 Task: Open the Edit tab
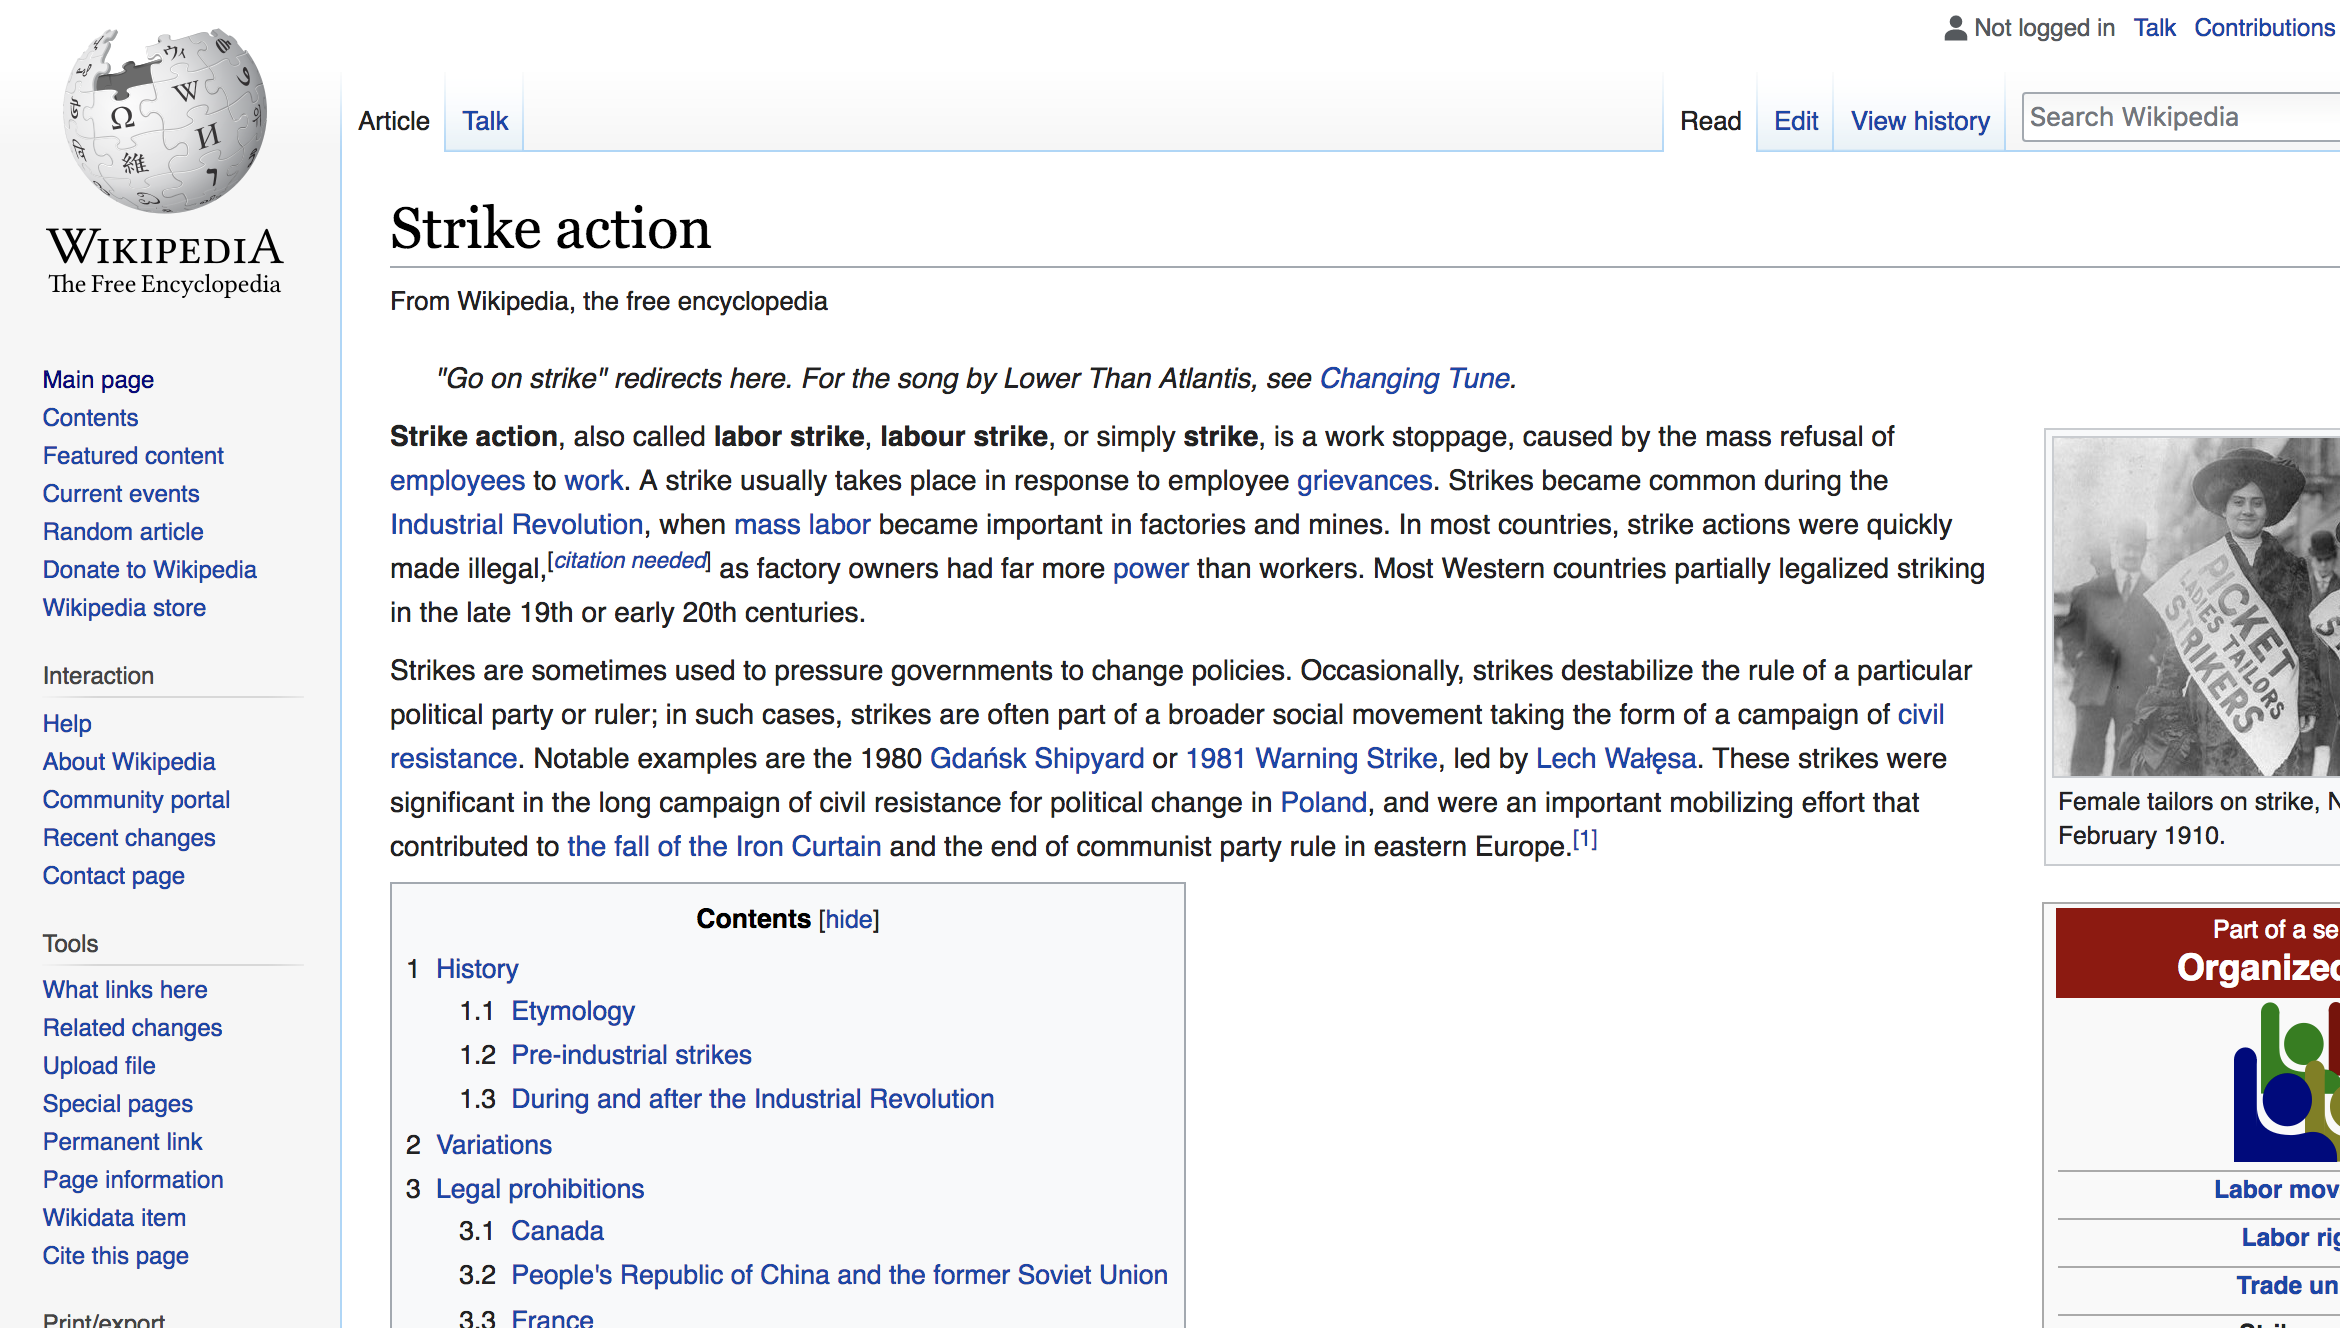(1796, 121)
